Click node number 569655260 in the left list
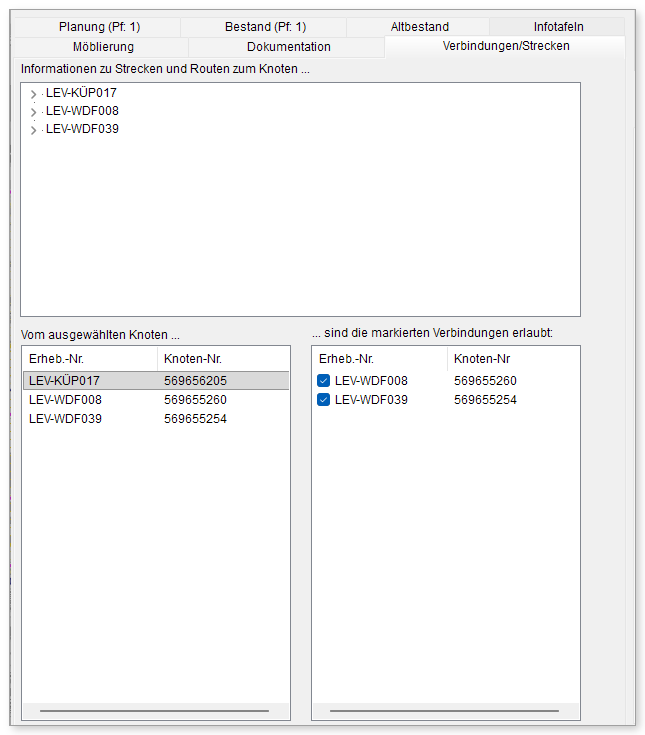 tap(195, 400)
